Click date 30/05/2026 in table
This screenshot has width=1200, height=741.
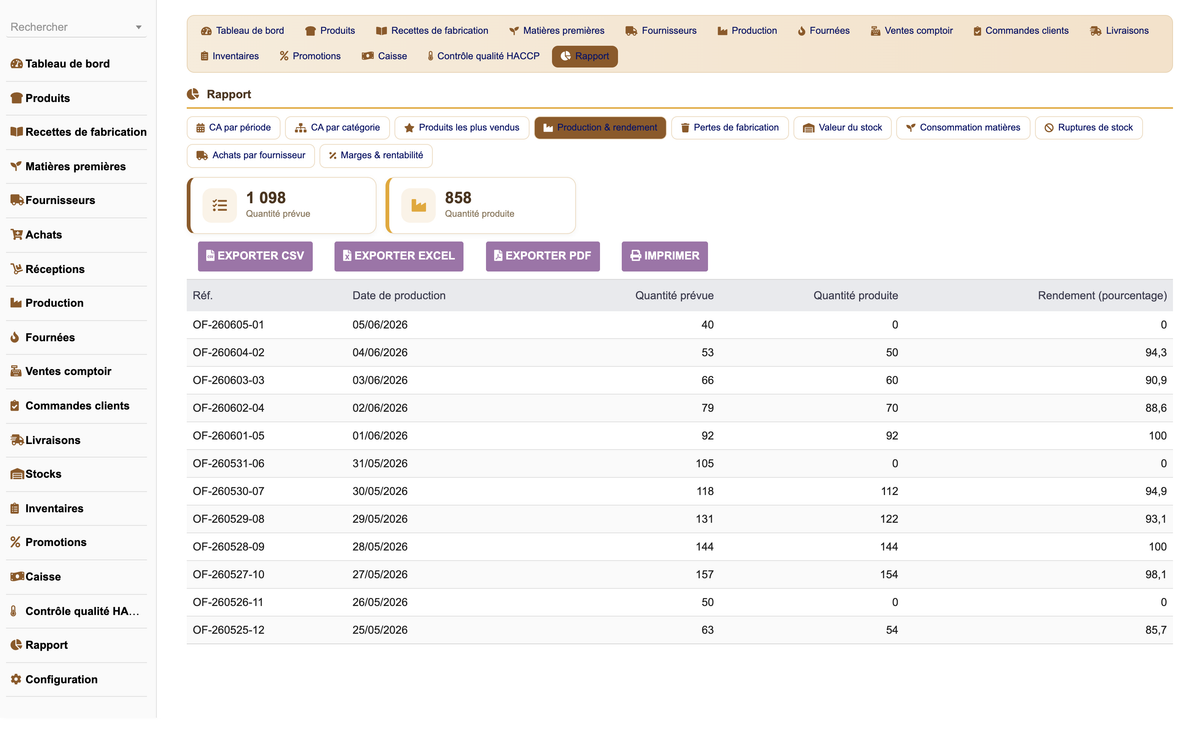pyautogui.click(x=380, y=491)
